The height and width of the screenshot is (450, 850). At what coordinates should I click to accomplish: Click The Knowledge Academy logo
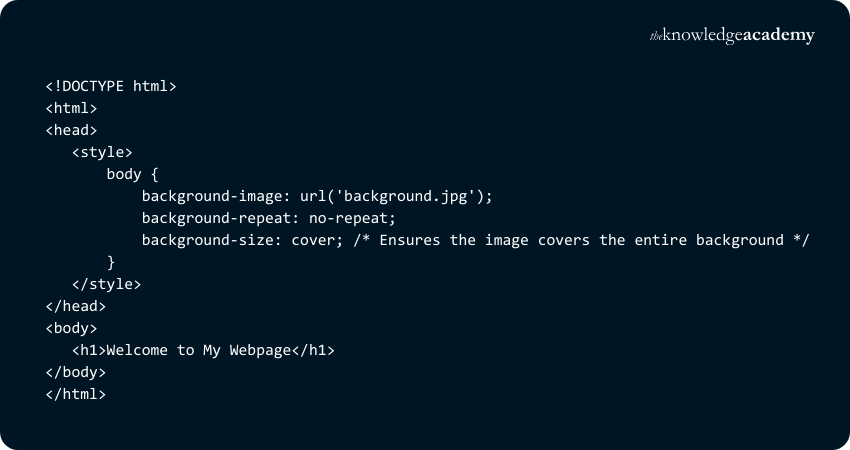pyautogui.click(x=732, y=35)
